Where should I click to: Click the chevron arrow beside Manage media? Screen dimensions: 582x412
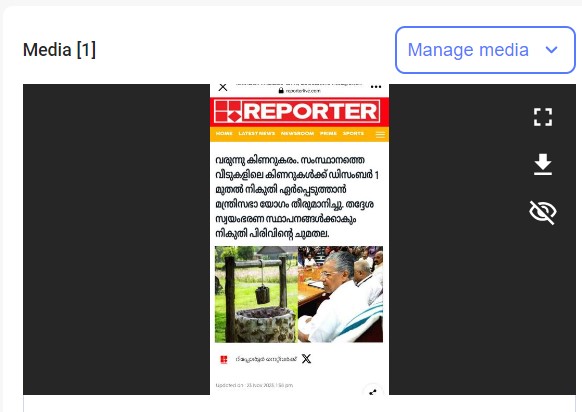(x=552, y=50)
